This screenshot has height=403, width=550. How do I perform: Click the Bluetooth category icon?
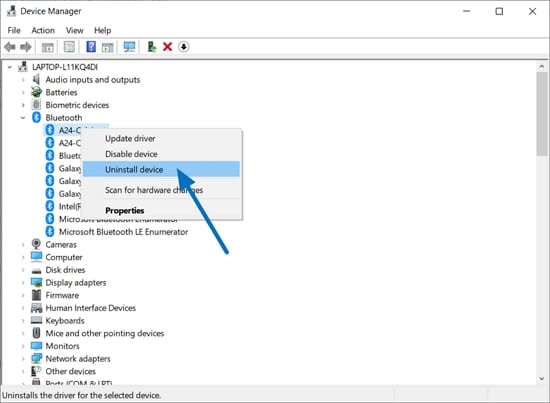(36, 117)
